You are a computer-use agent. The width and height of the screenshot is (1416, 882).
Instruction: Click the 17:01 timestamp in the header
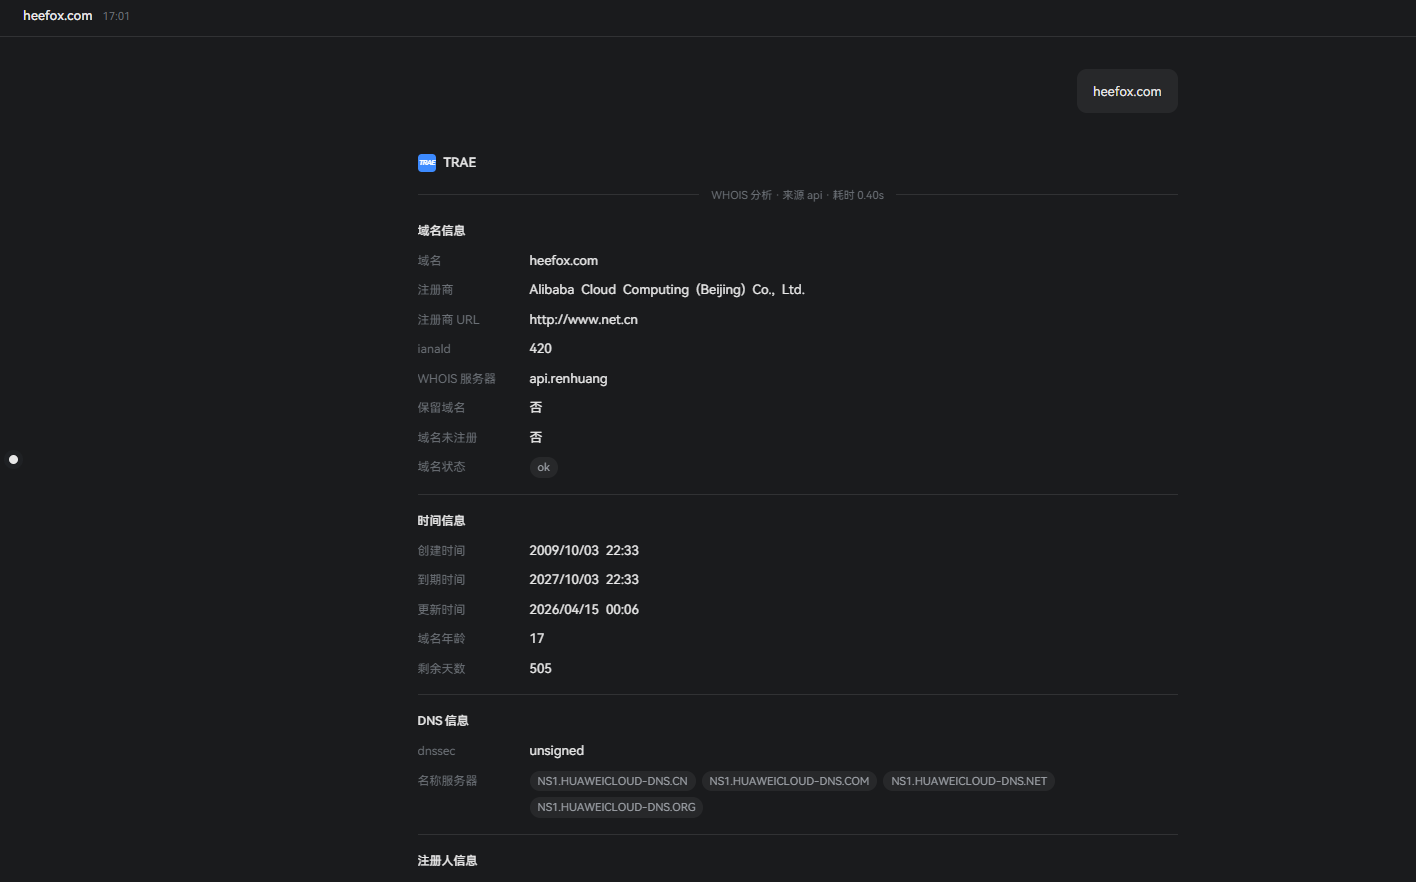(116, 17)
